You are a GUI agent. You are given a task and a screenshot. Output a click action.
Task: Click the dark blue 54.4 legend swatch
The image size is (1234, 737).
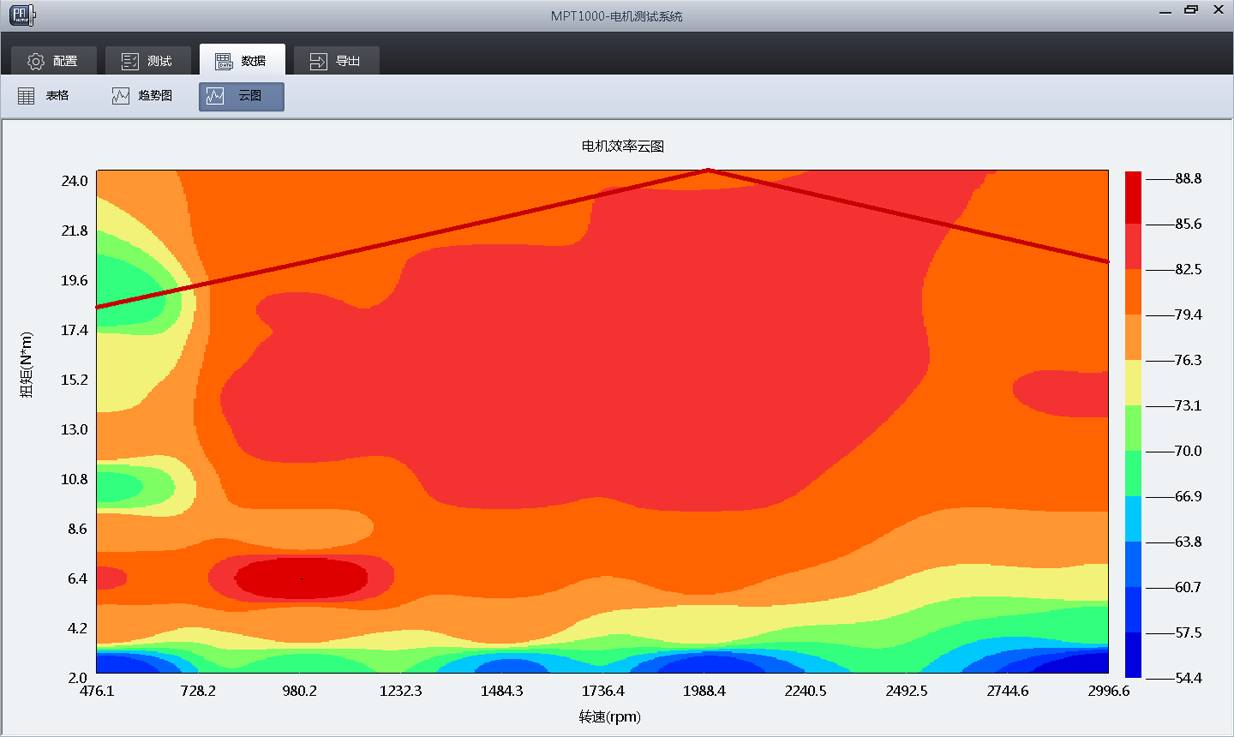(1133, 655)
